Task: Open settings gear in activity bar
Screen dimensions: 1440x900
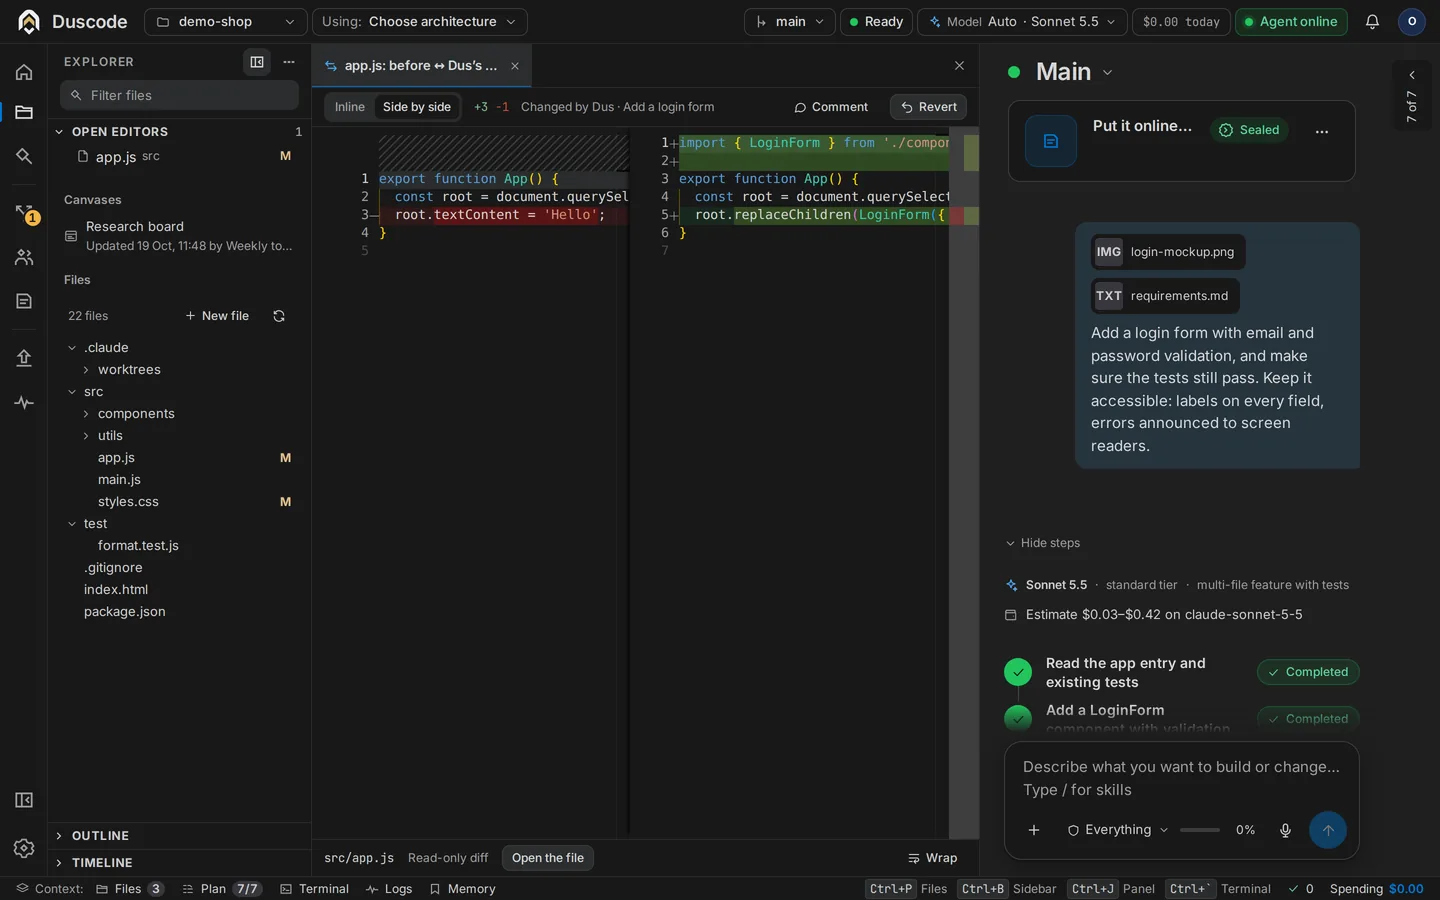Action: 24,848
